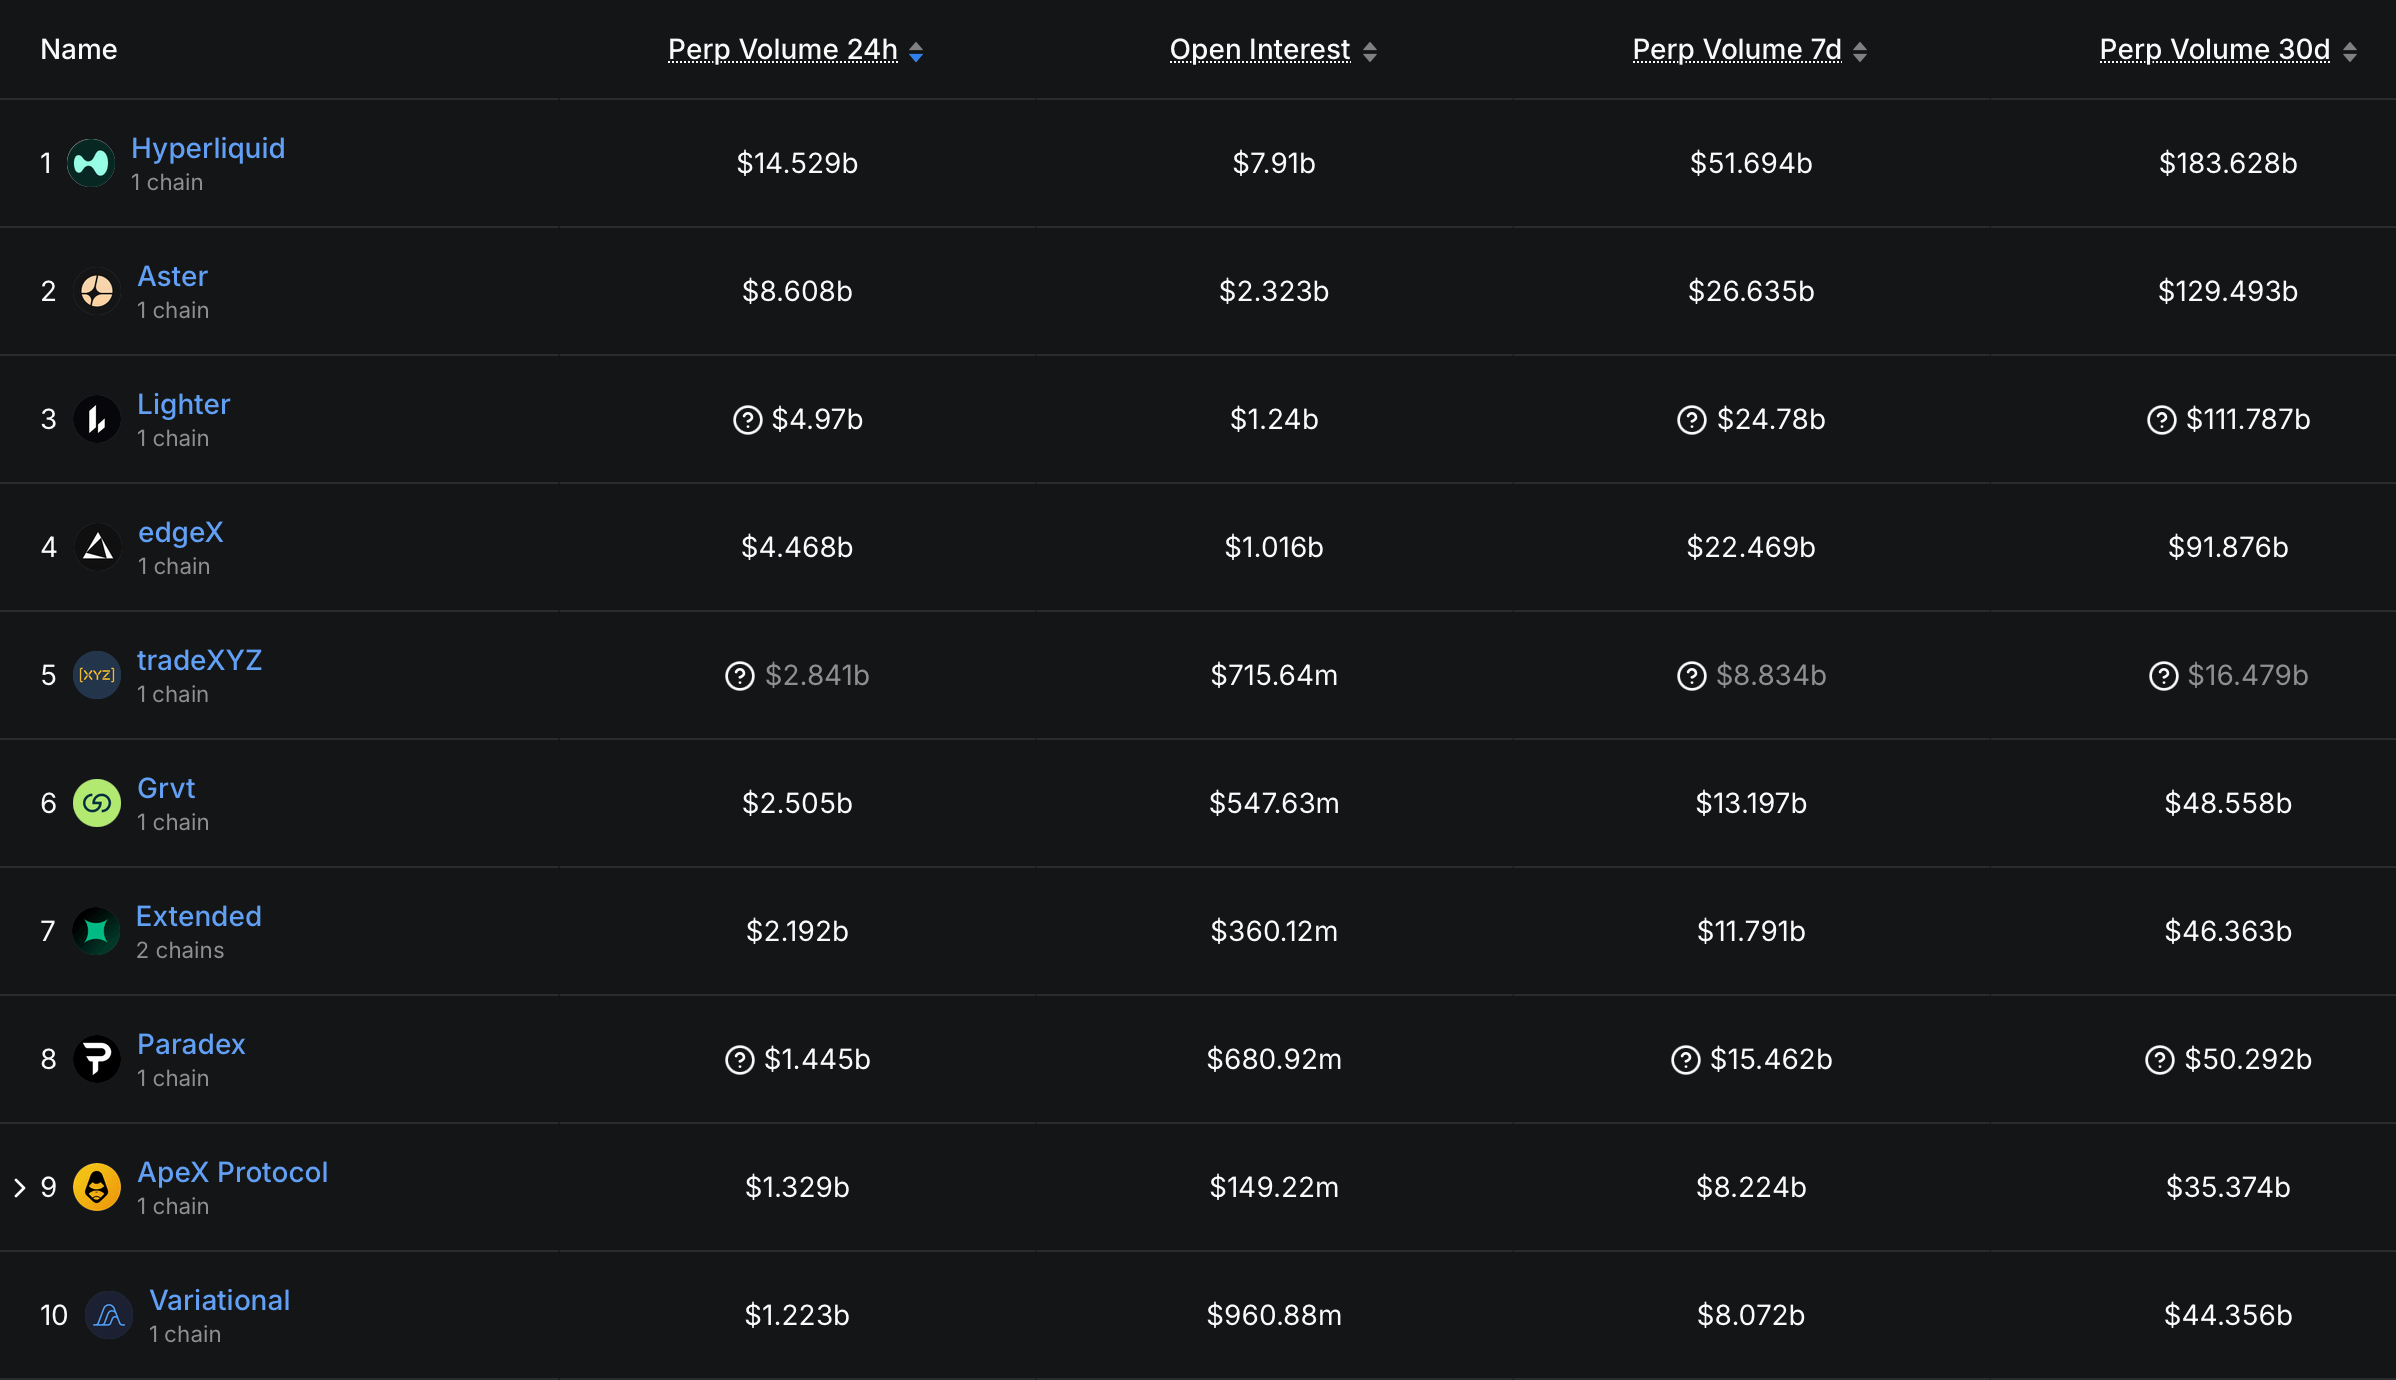Click the Extended green logo

click(95, 931)
